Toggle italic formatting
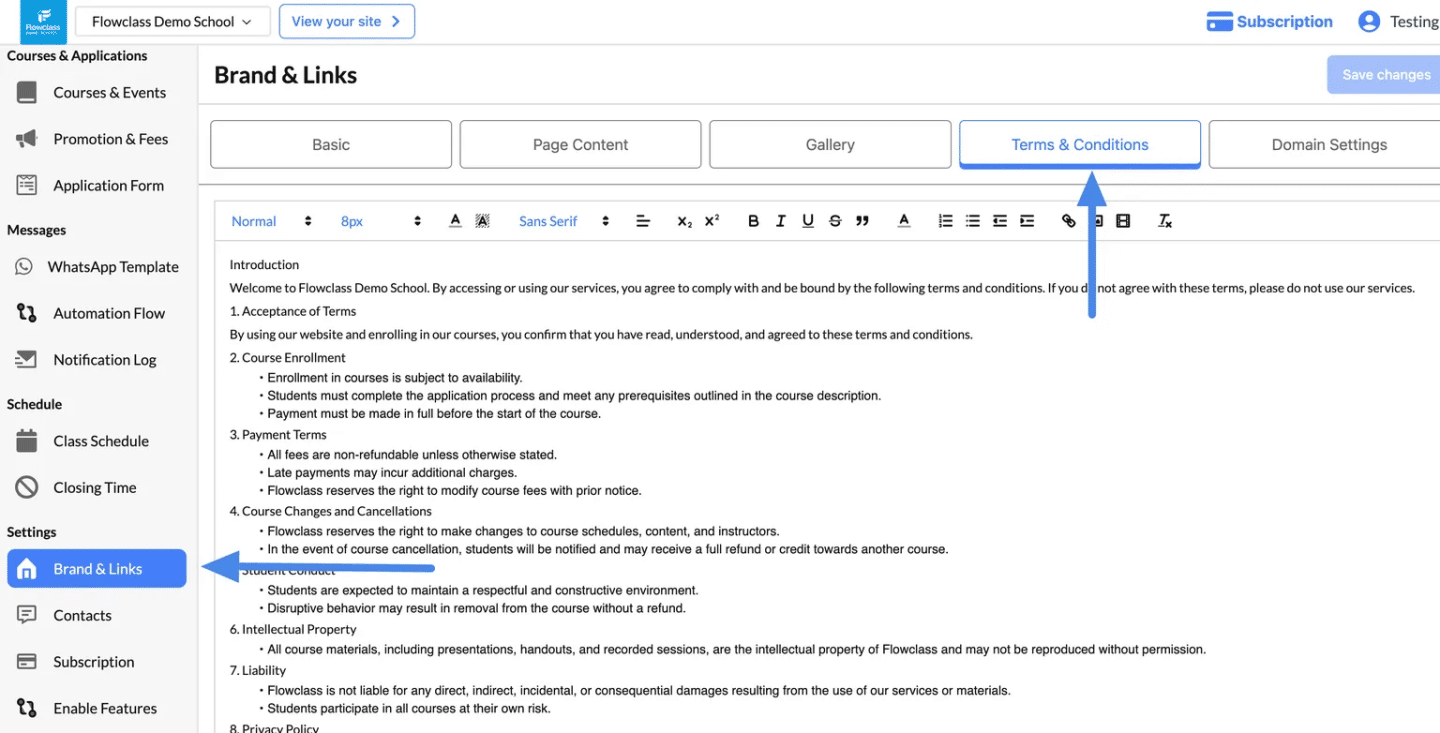 coord(781,221)
